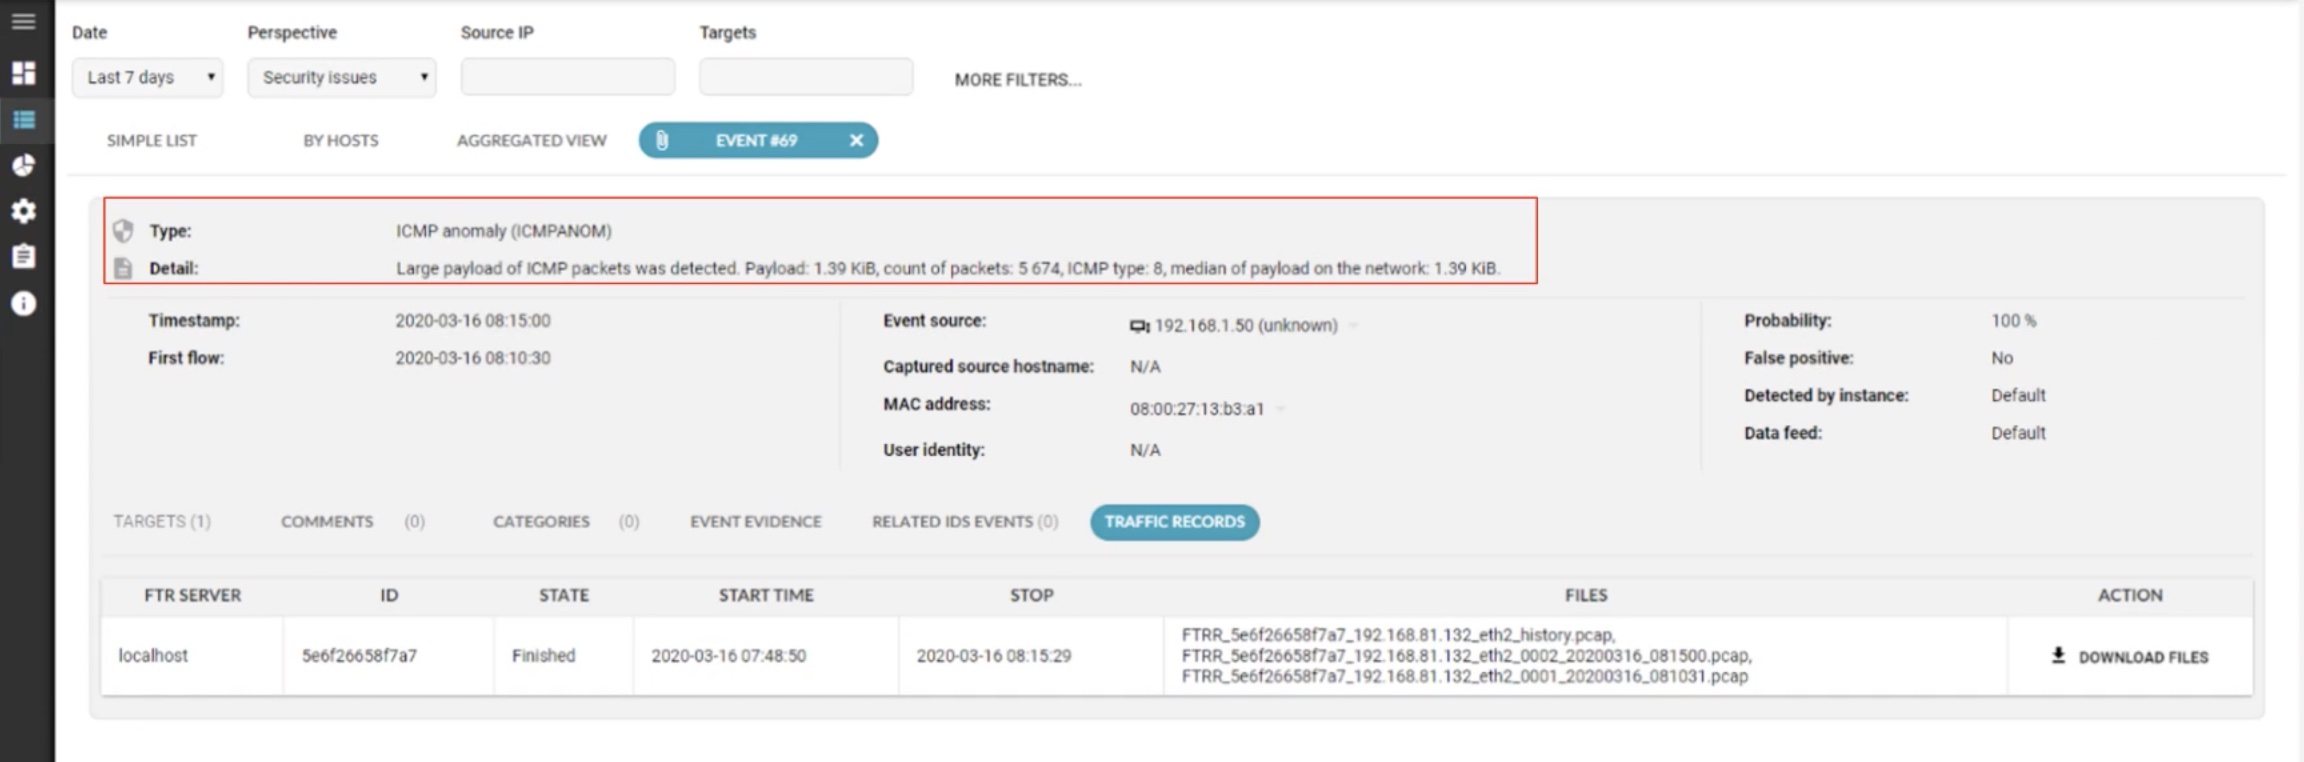Click the download icon beside Download Files
Viewport: 2304px width, 762px height.
2058,656
